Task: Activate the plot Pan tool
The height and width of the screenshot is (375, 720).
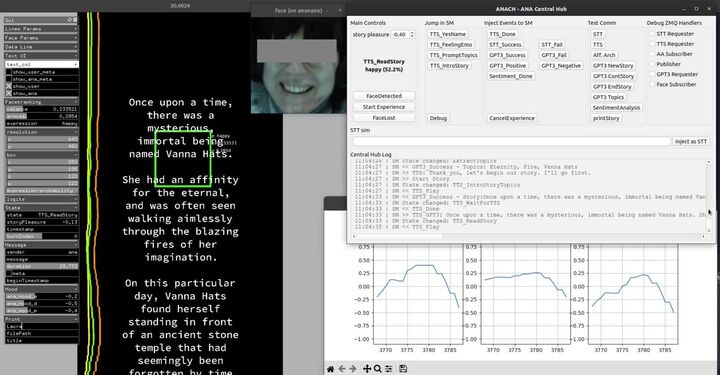Action: tap(366, 369)
